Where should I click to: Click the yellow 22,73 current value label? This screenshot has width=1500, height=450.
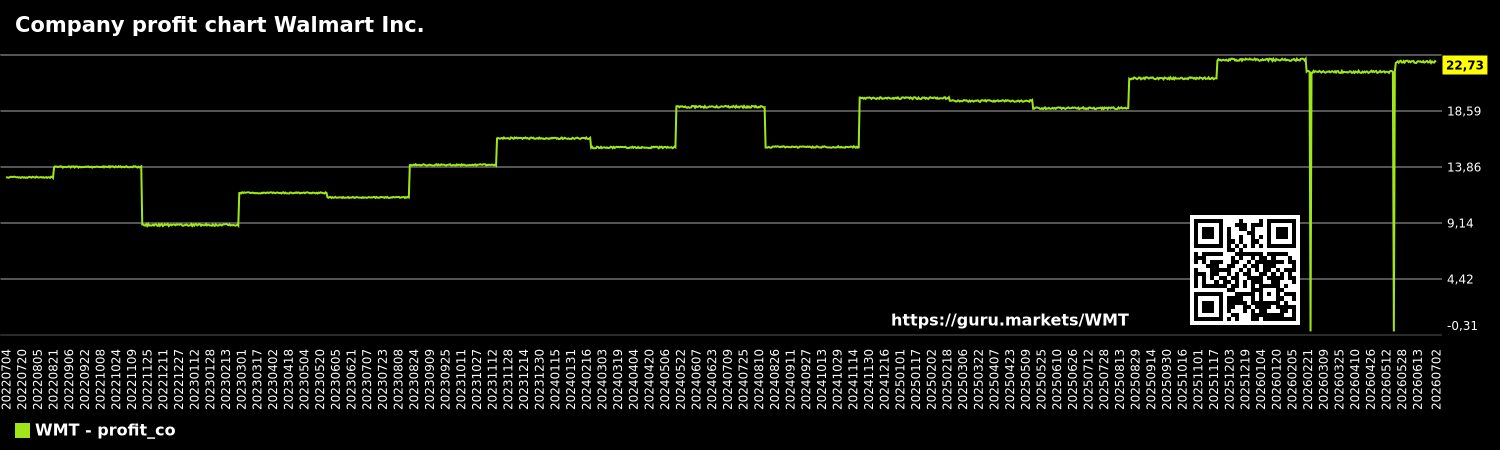(x=1465, y=65)
